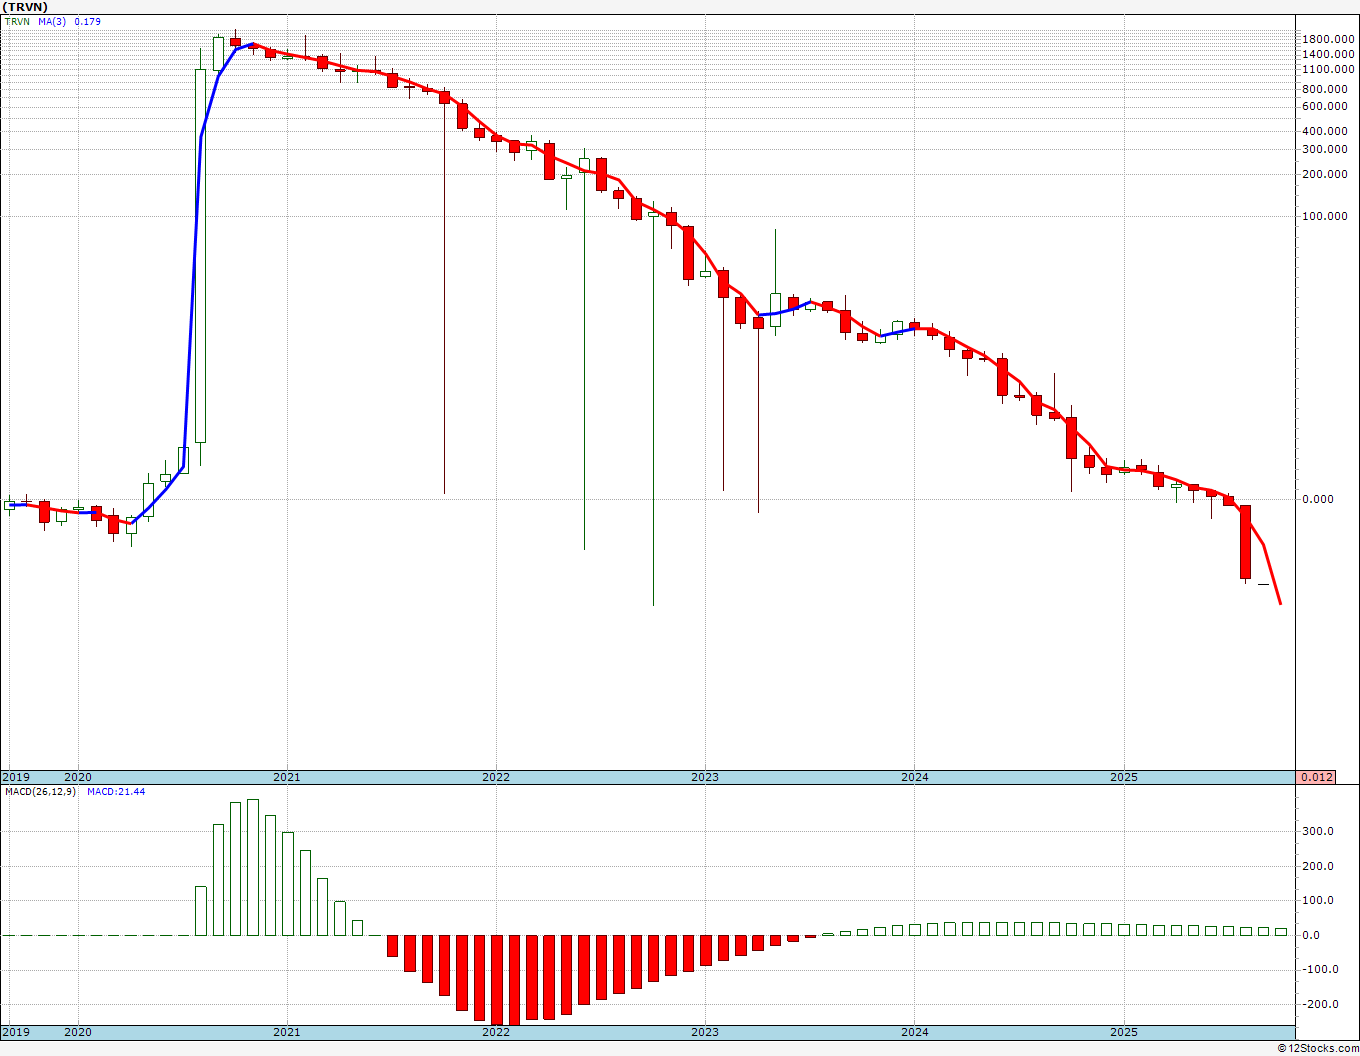This screenshot has width=1360, height=1056.
Task: Click 2019 on the MACD panel time axis
Action: pos(15,1032)
